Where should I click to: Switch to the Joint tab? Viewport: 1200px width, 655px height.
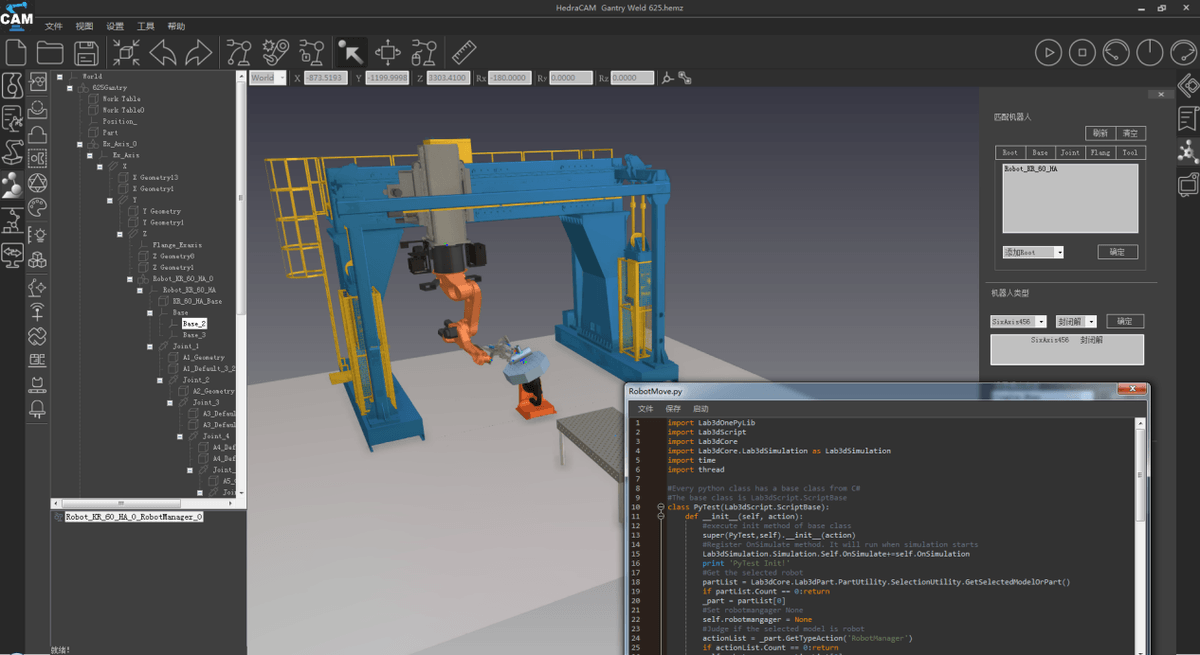1070,153
